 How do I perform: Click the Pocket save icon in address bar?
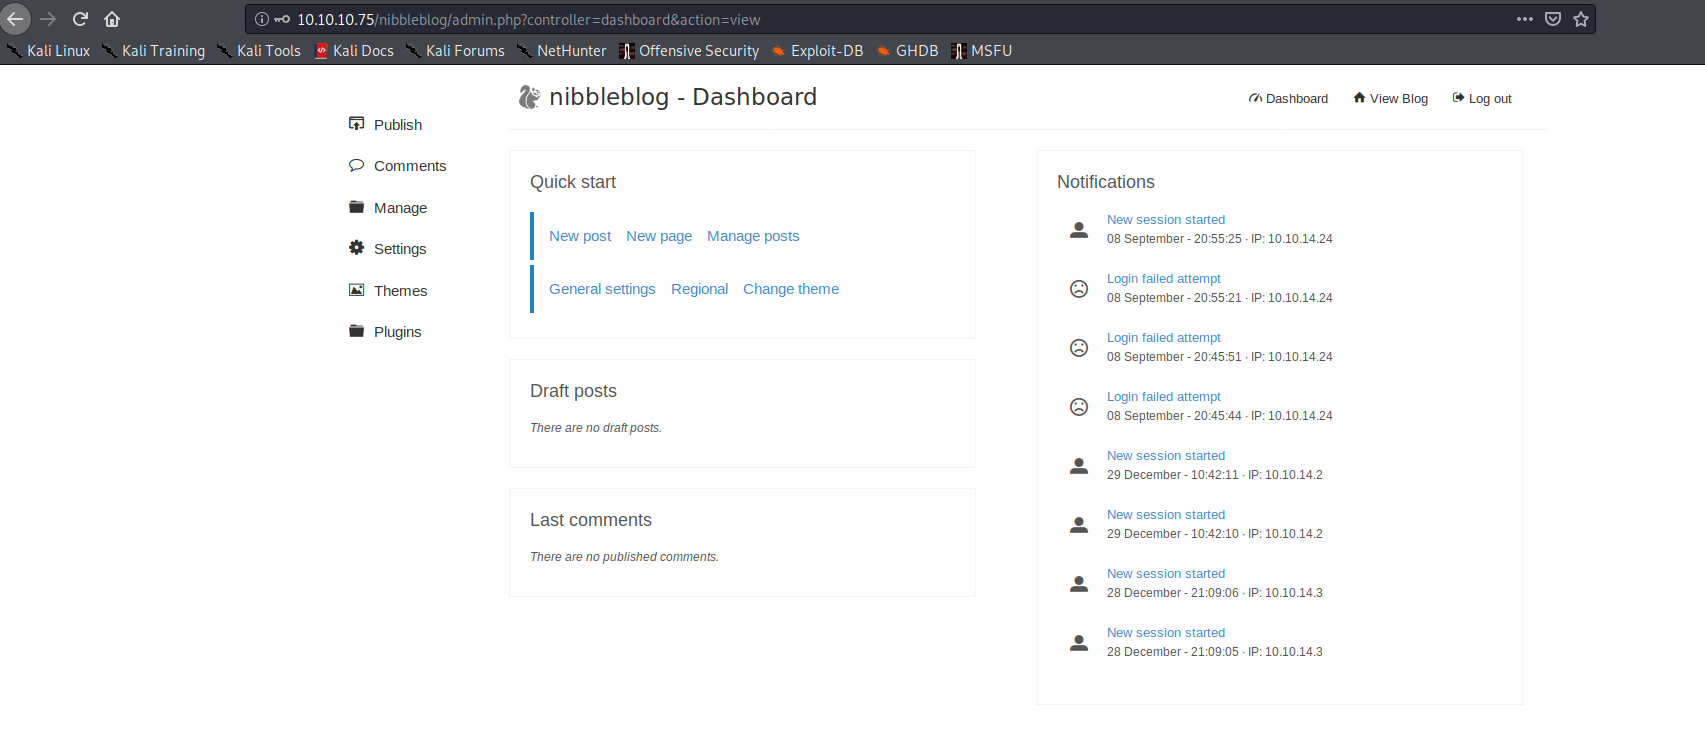point(1553,19)
